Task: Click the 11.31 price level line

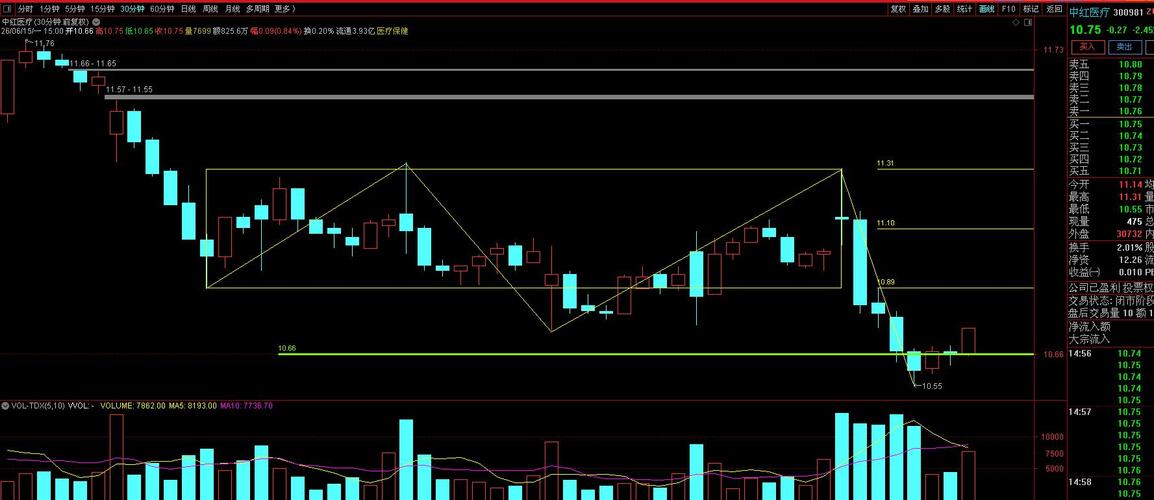Action: [955, 169]
